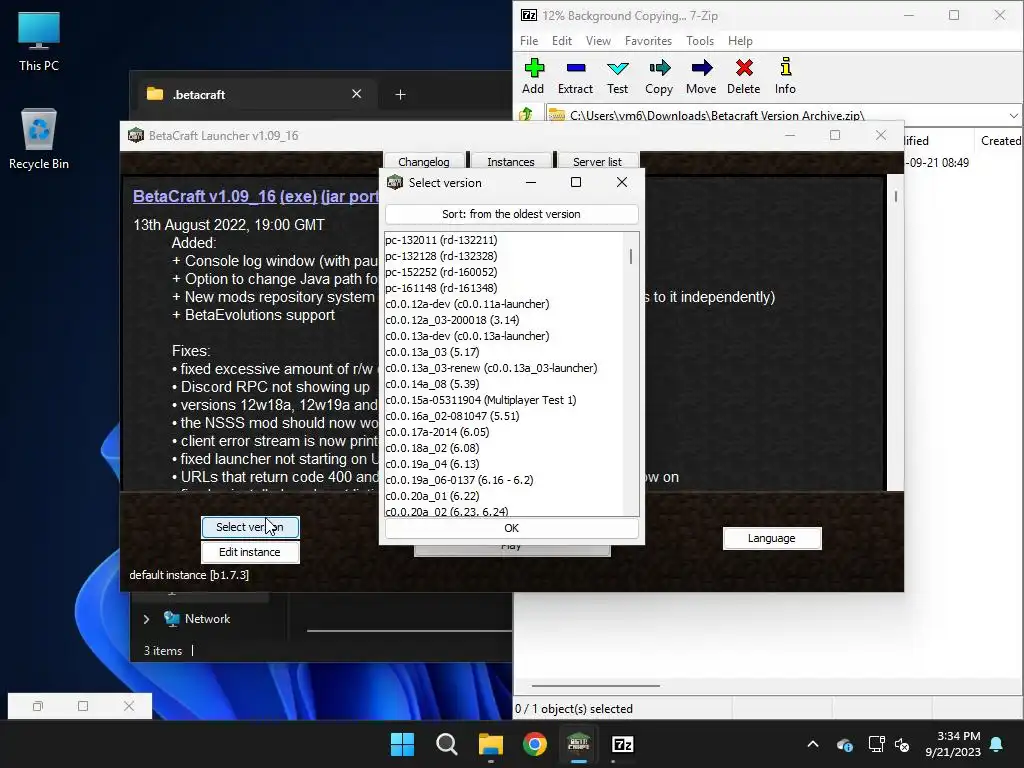Open Google Chrome from the taskbar
This screenshot has width=1024, height=768.
pos(535,744)
